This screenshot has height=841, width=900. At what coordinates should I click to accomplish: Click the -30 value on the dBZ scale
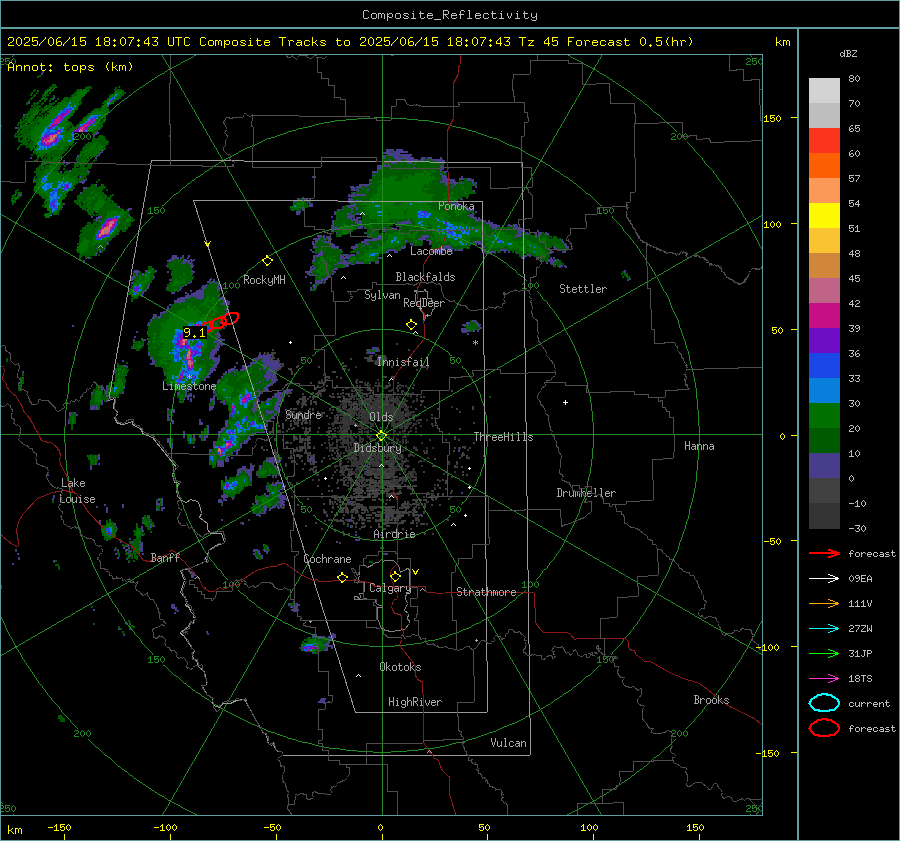click(857, 528)
